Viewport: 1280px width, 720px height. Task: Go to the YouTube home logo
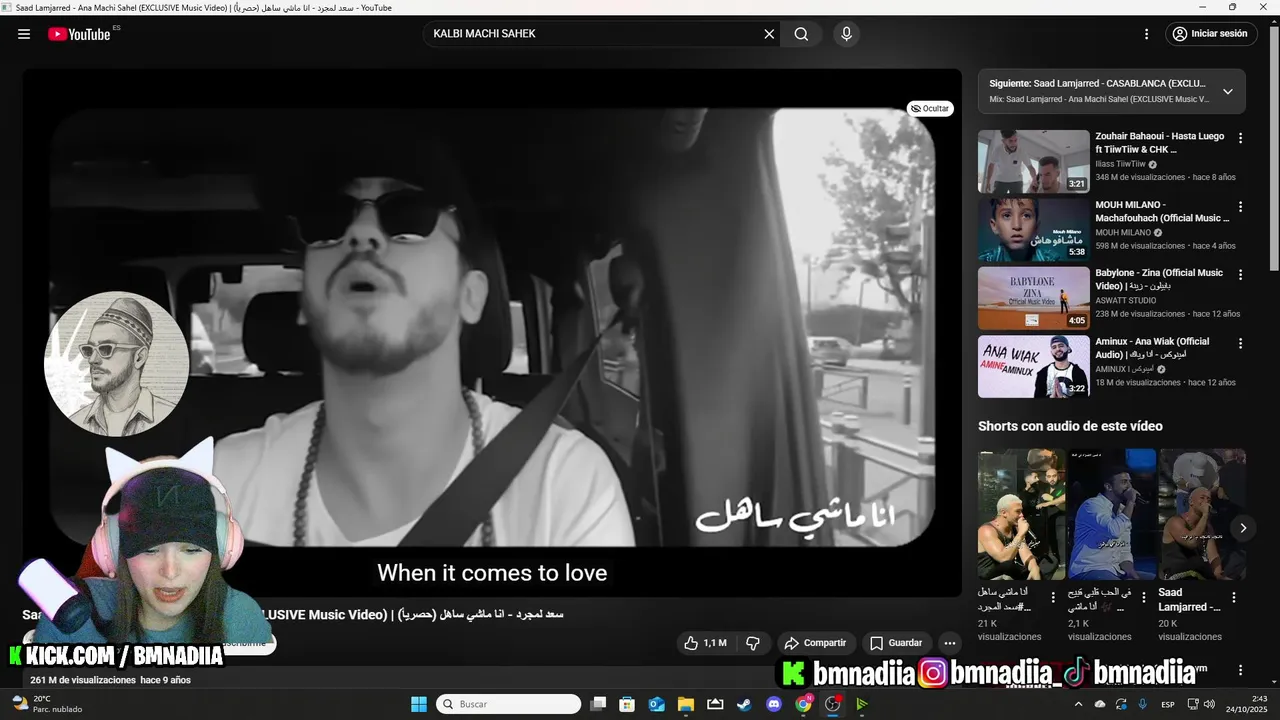coord(79,34)
